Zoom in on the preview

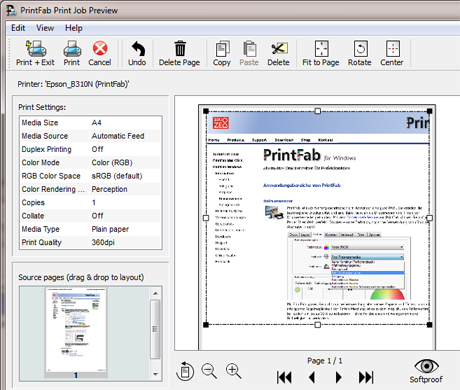tap(233, 371)
